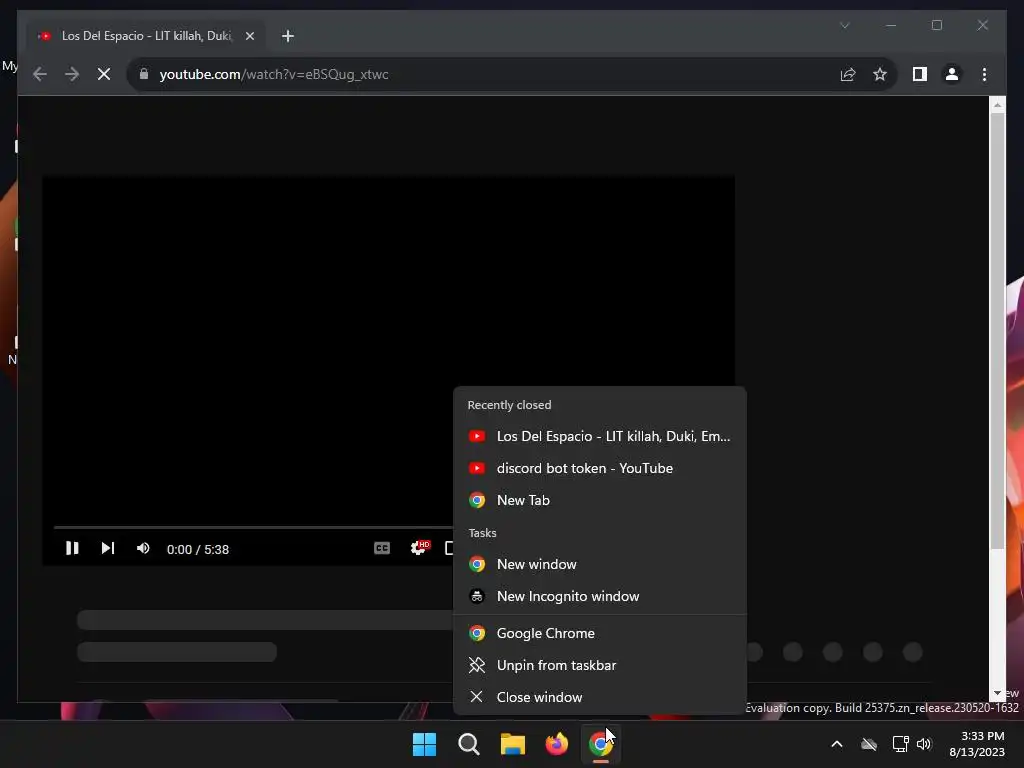Open a new tab with plus button
This screenshot has width=1024, height=768.
pyautogui.click(x=287, y=36)
